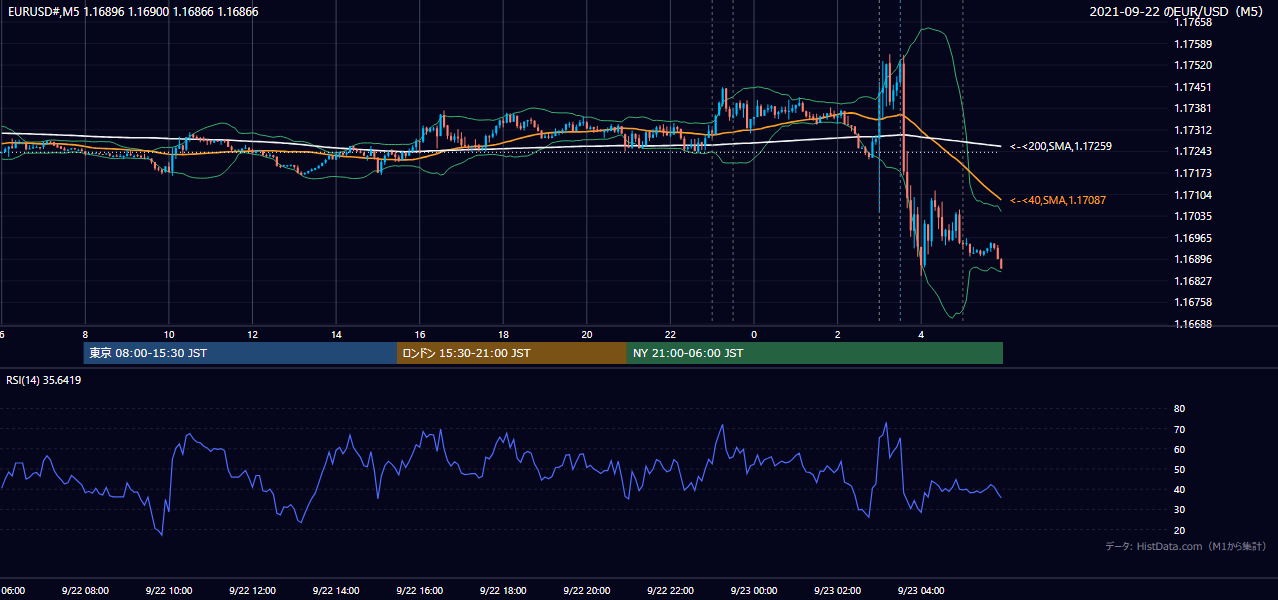Click the 9/22 10:00 time label
The image size is (1278, 600).
pos(168,591)
